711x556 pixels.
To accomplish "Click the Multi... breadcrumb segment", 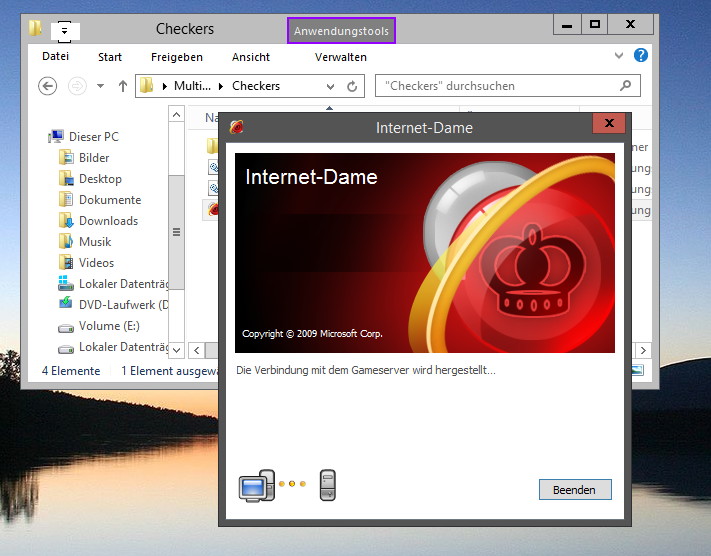I will (x=192, y=86).
